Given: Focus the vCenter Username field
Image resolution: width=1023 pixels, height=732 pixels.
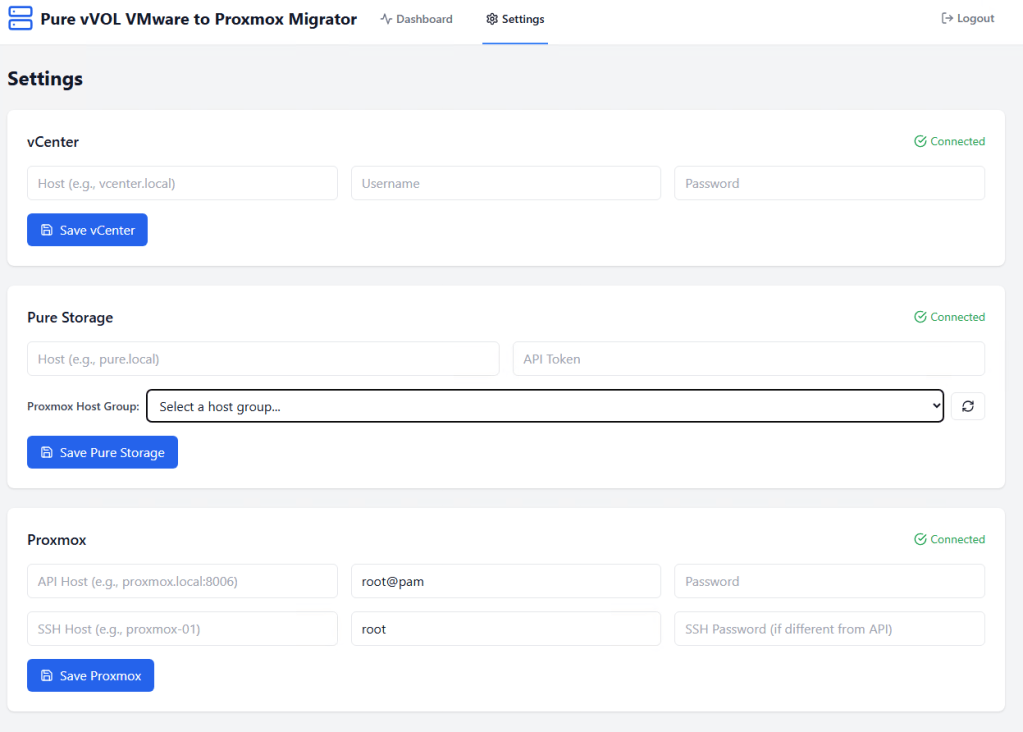Looking at the screenshot, I should point(505,184).
